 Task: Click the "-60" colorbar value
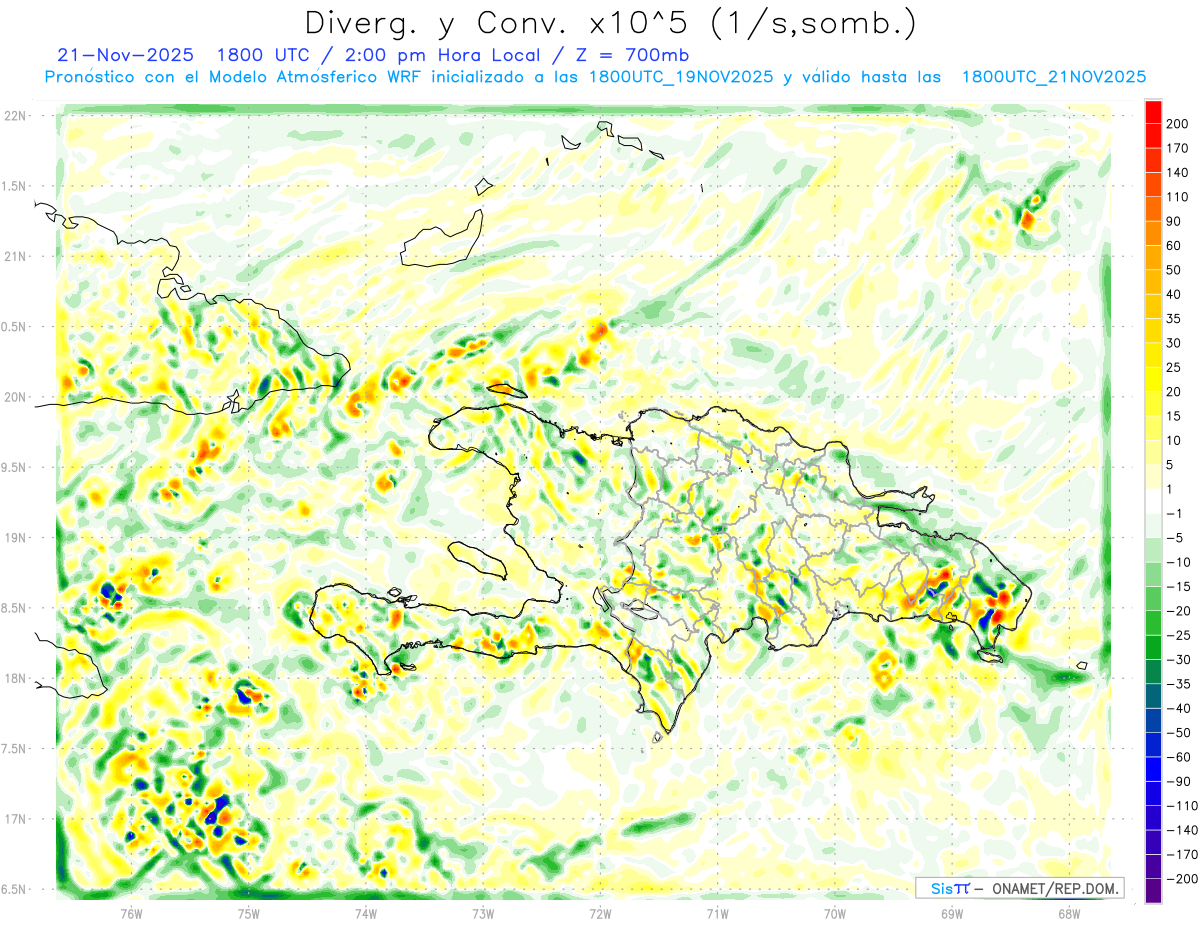1177,758
